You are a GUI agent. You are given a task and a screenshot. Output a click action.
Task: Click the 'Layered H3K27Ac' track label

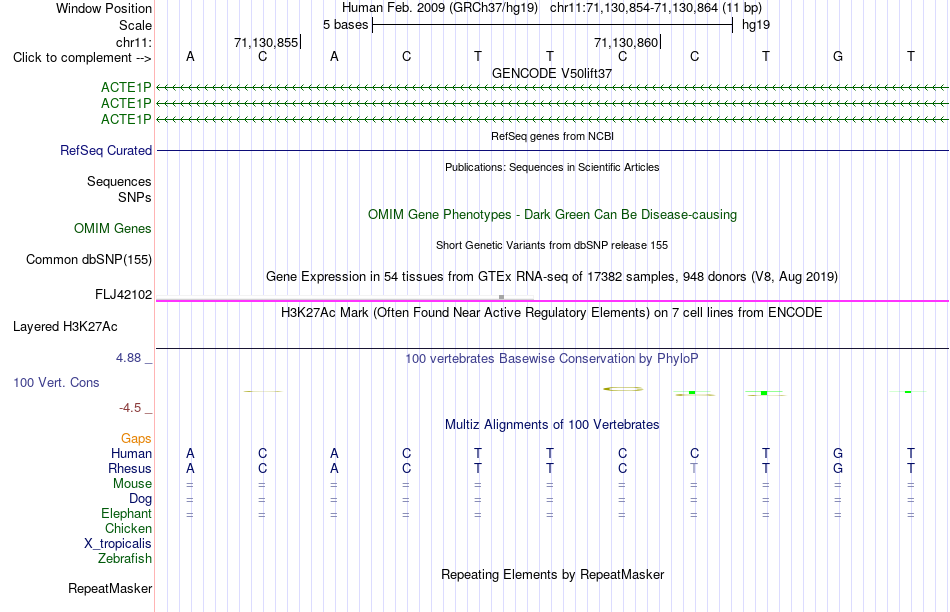point(65,327)
